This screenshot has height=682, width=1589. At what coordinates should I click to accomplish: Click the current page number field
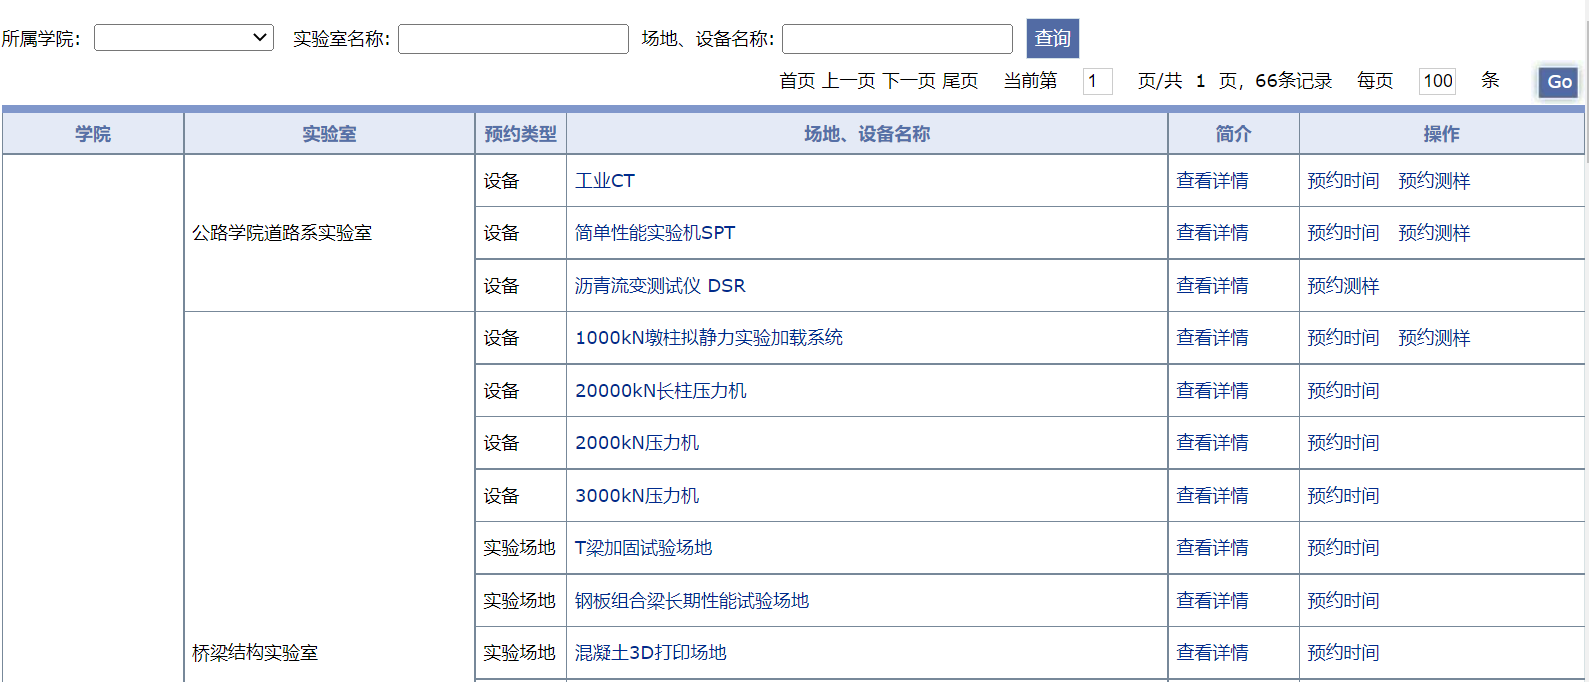[1097, 81]
